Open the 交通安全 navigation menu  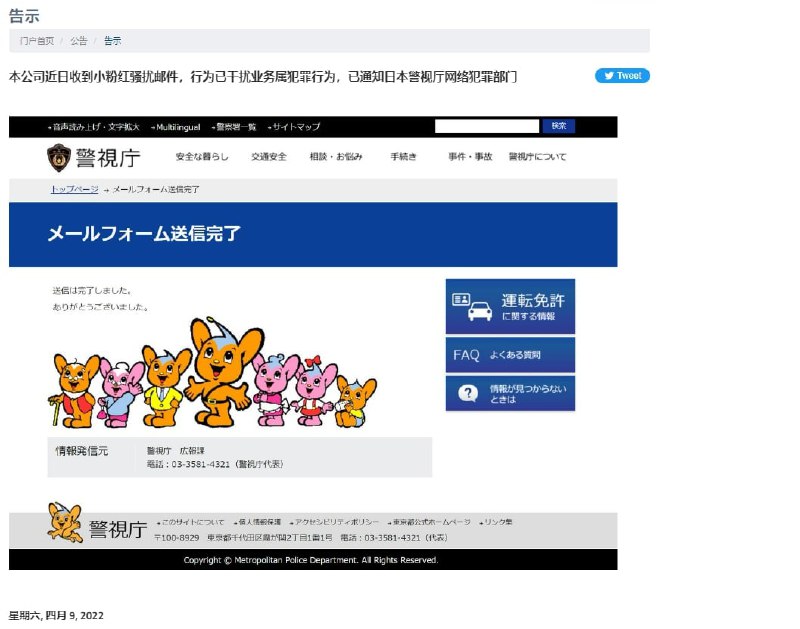268,157
